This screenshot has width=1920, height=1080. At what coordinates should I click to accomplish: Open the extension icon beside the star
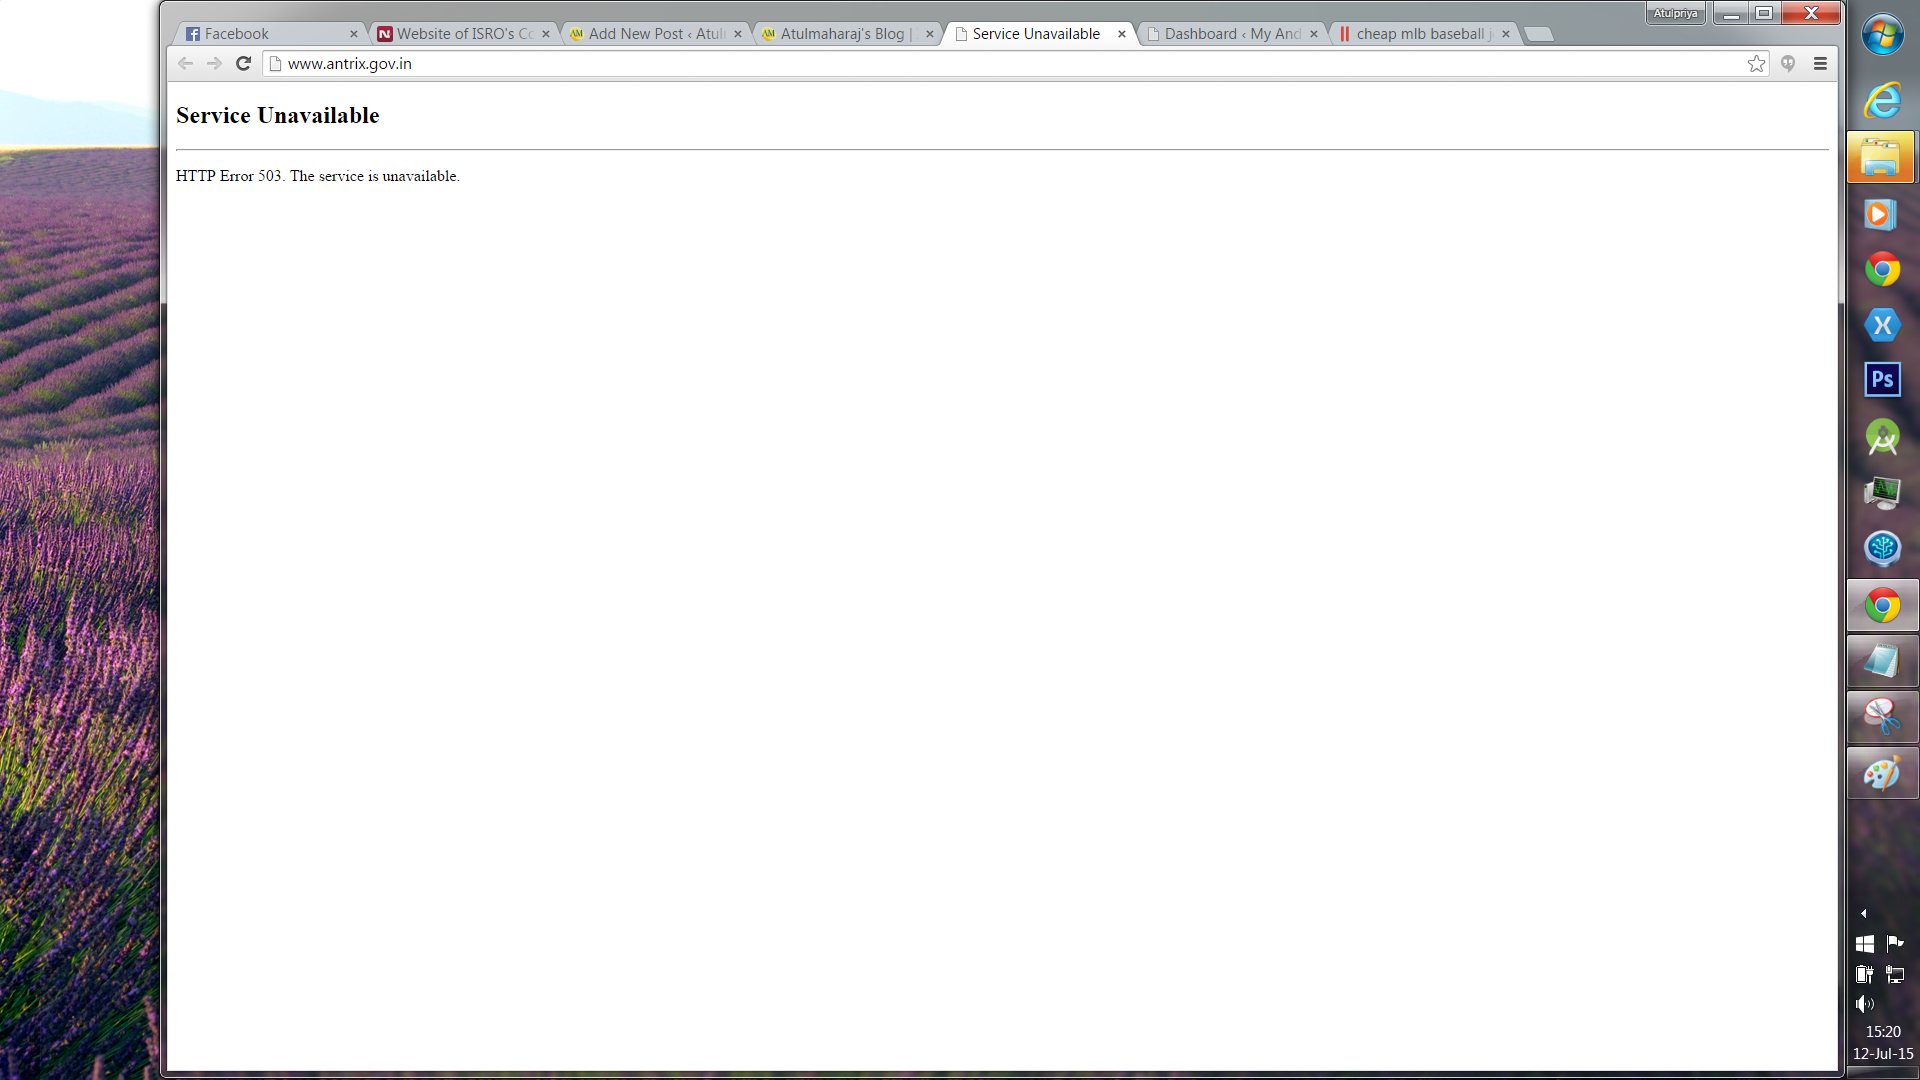[1788, 64]
